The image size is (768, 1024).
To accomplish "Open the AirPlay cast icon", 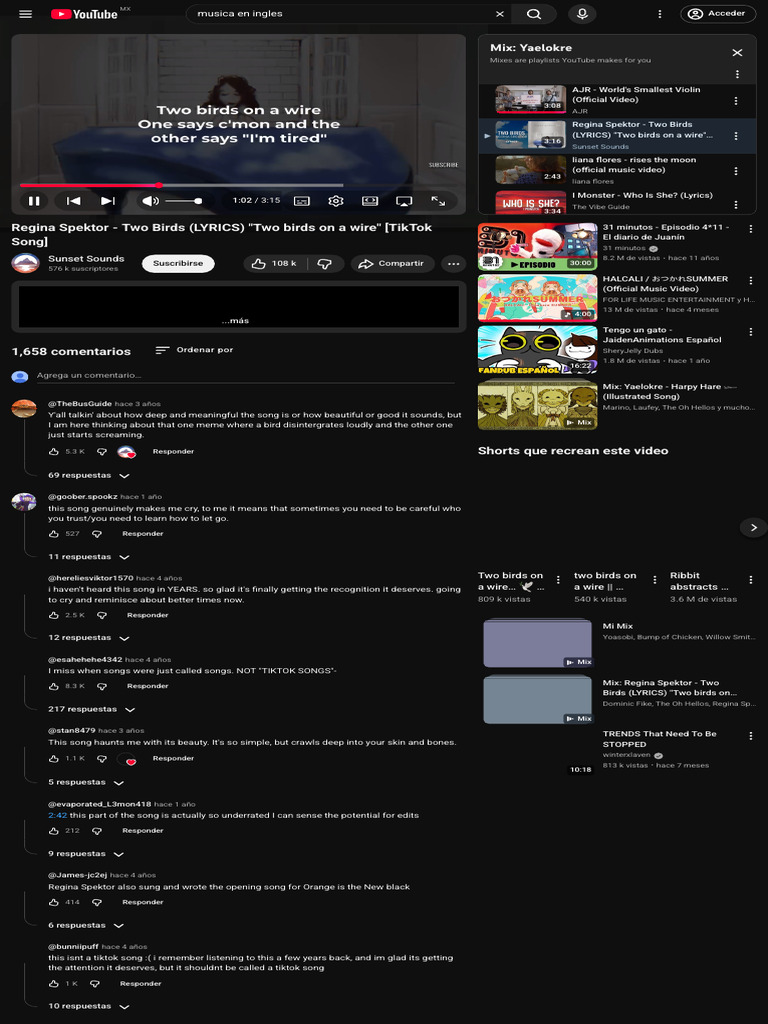I will [404, 201].
